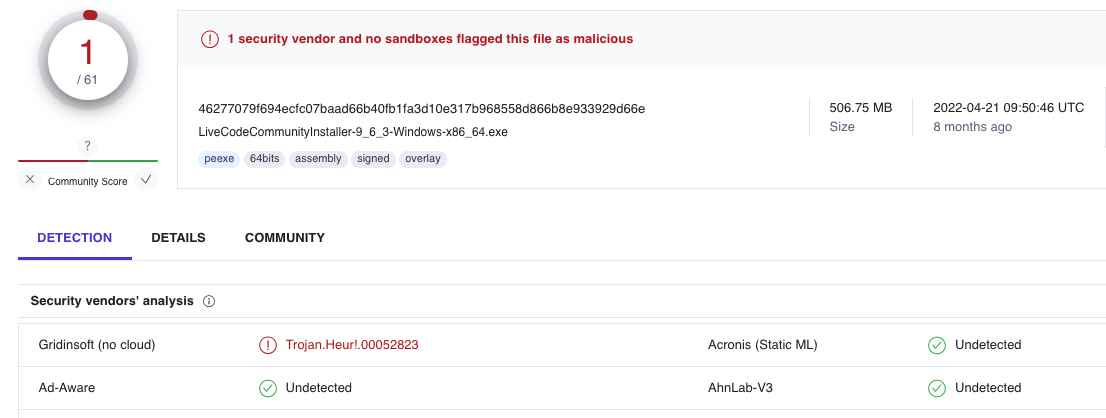Click the 1/61 detection score gauge

88,62
